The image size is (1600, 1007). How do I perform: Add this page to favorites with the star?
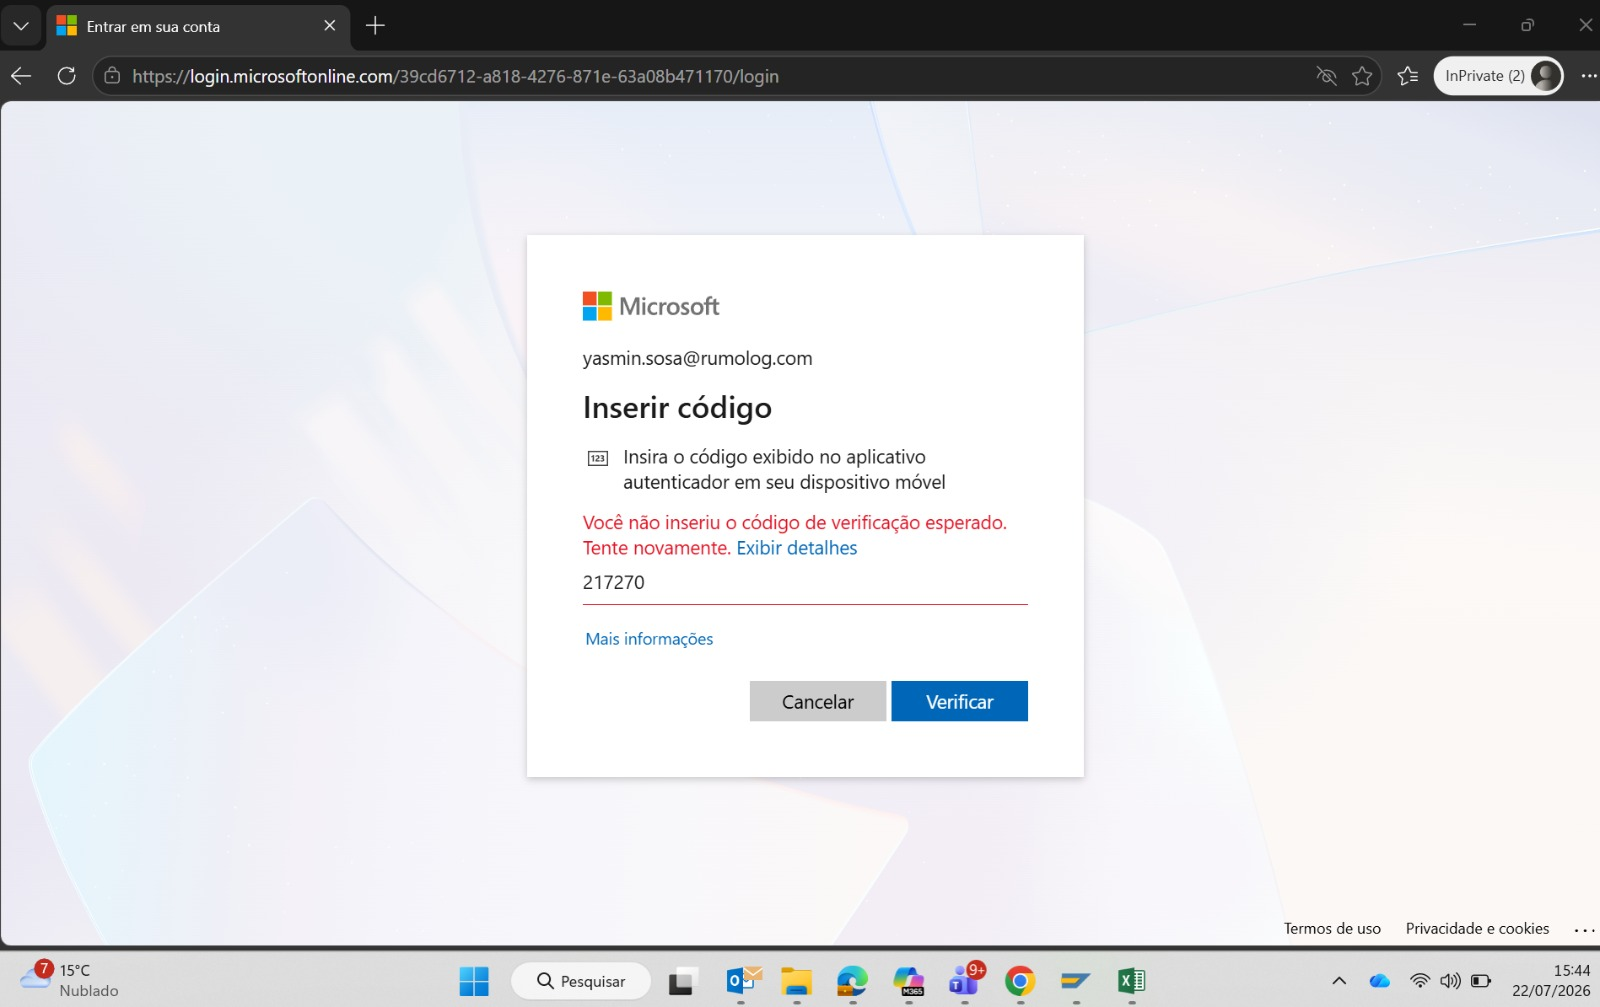click(x=1362, y=76)
